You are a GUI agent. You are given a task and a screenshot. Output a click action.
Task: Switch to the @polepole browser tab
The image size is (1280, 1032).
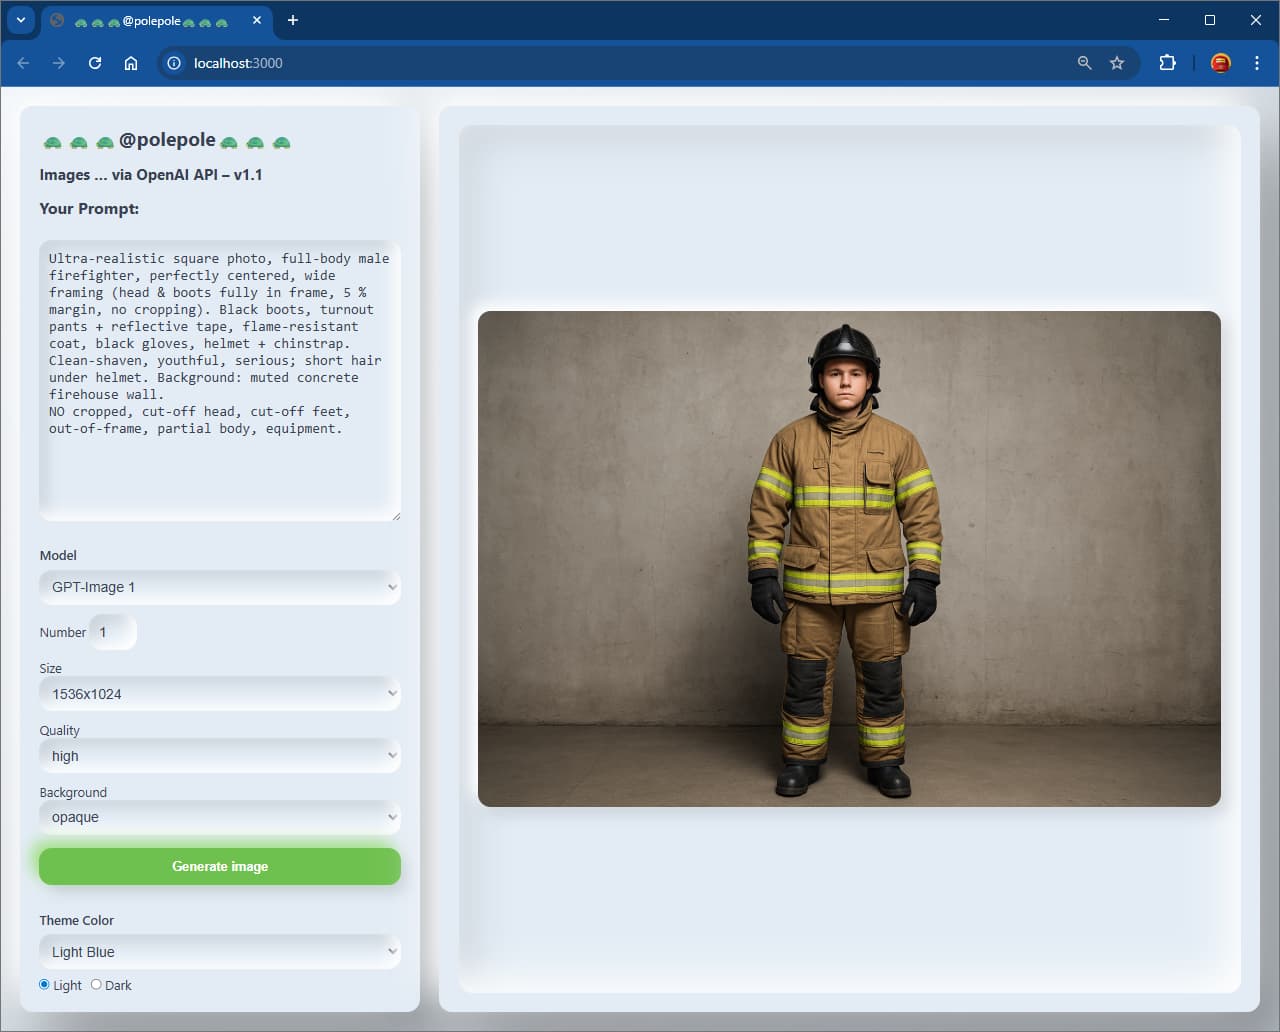coord(152,21)
